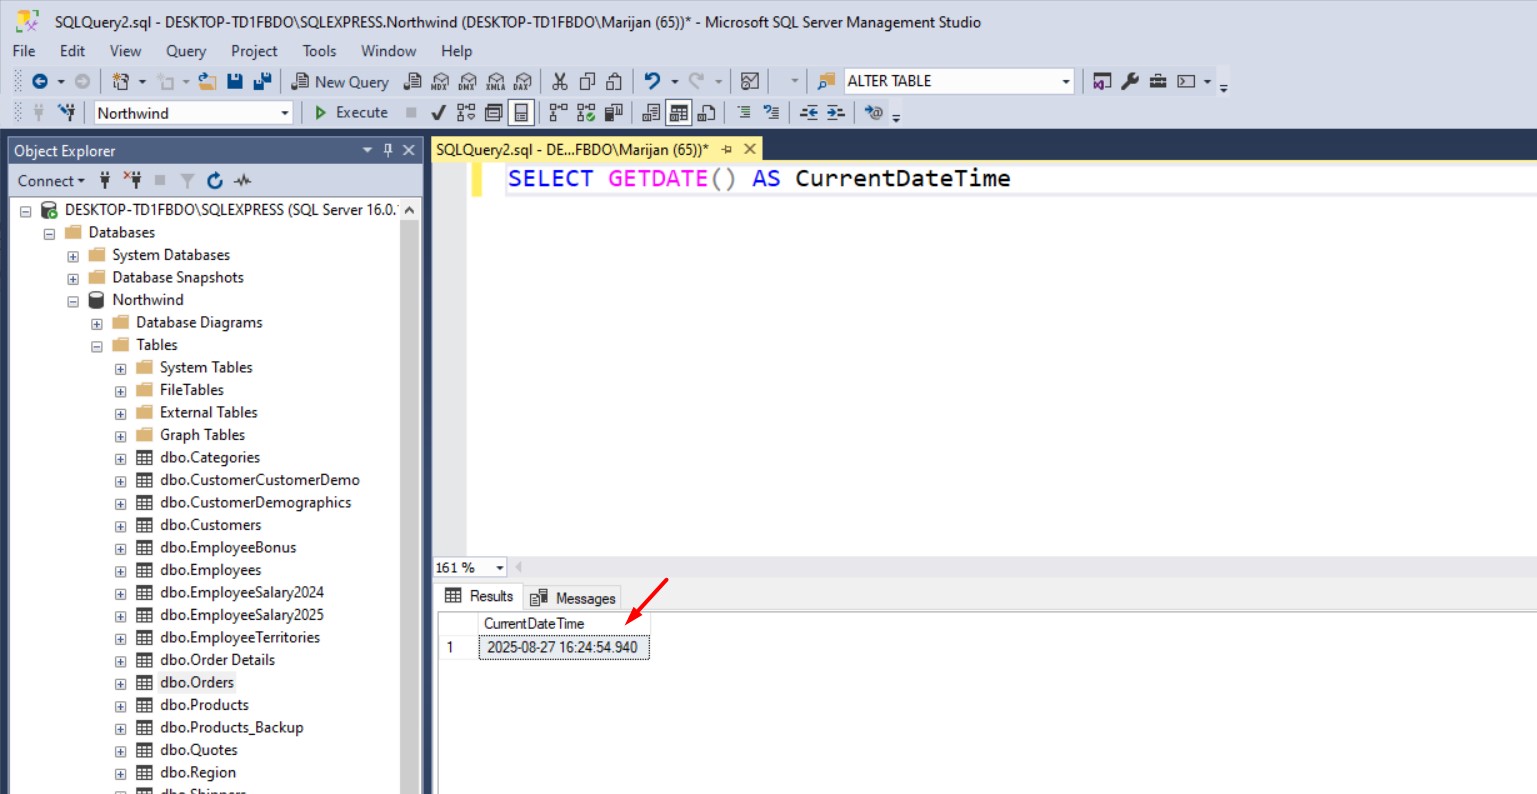Click the Save All icon
Viewport: 1537px width, 794px height.
pos(263,82)
